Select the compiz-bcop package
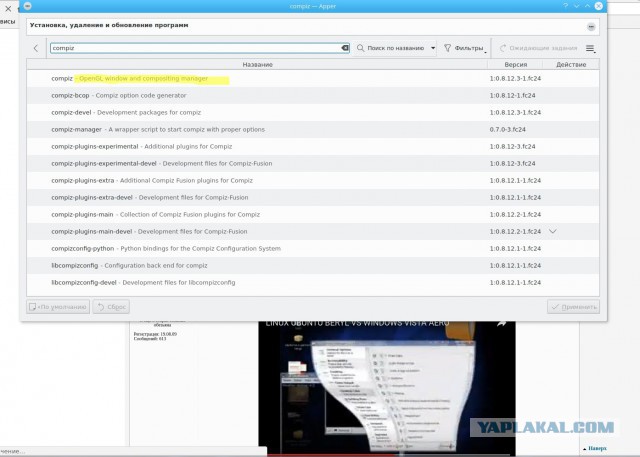 tap(313, 95)
